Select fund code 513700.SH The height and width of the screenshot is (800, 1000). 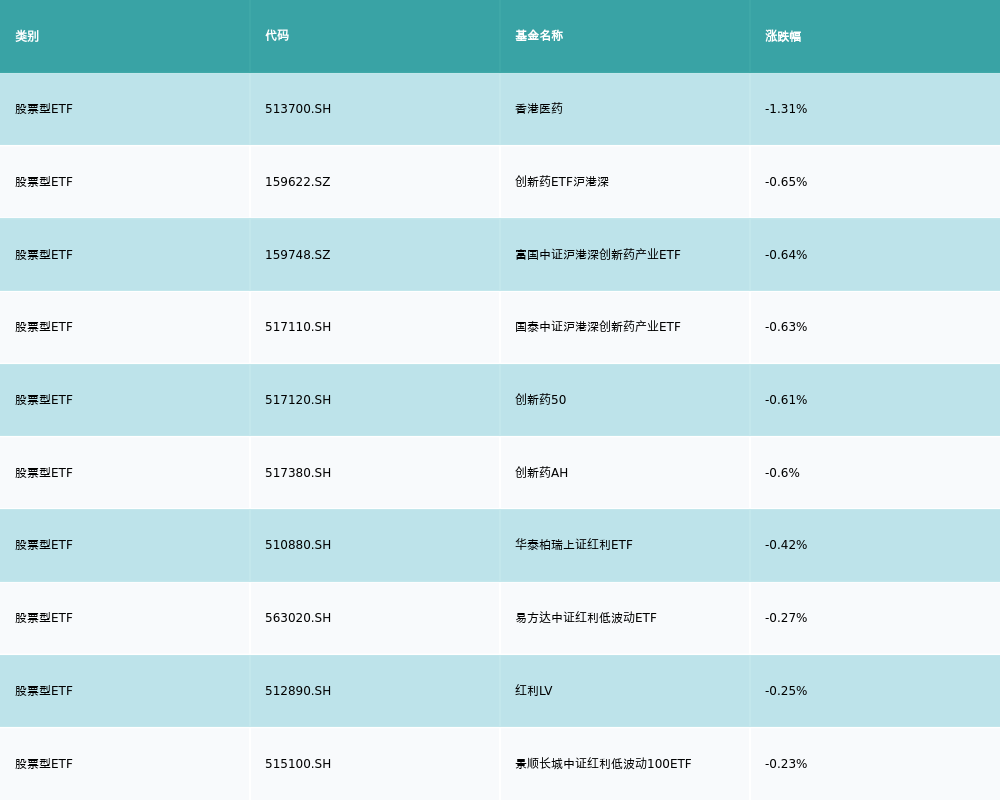(x=298, y=109)
